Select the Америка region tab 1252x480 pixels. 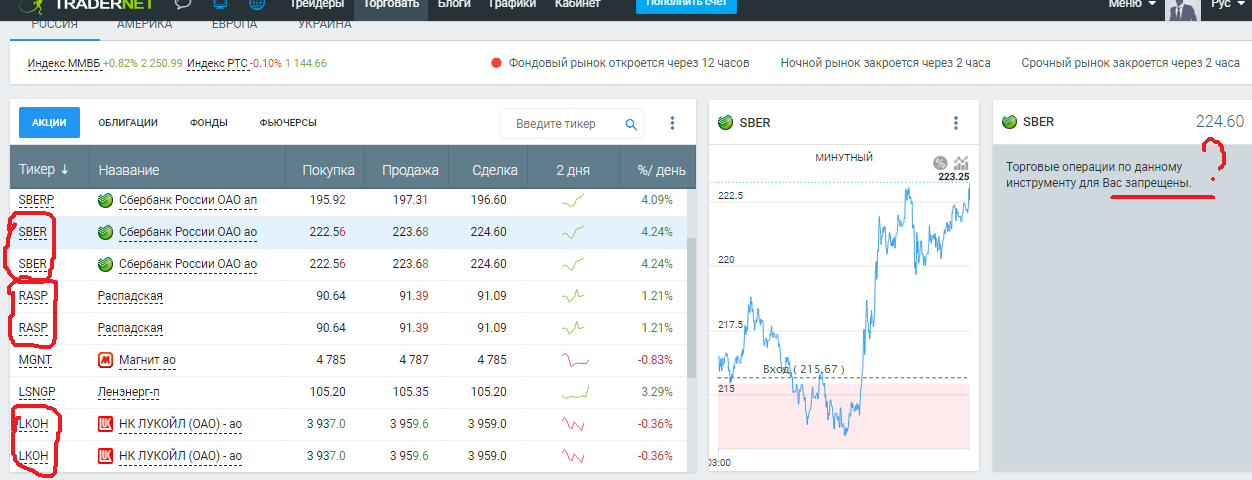(x=145, y=22)
